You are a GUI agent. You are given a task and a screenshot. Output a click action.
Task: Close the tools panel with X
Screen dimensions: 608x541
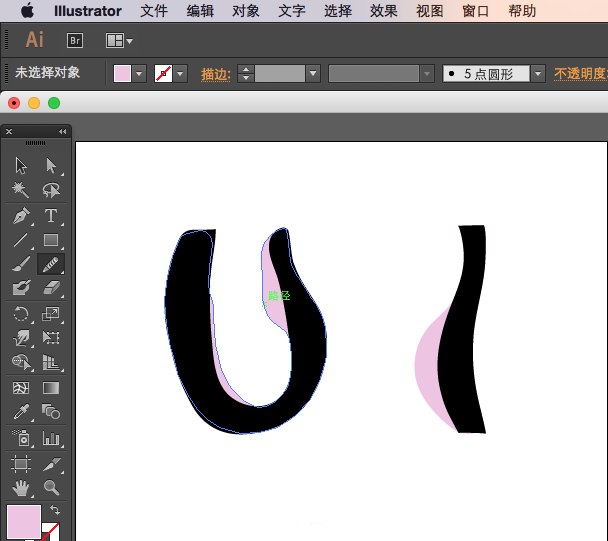click(9, 131)
